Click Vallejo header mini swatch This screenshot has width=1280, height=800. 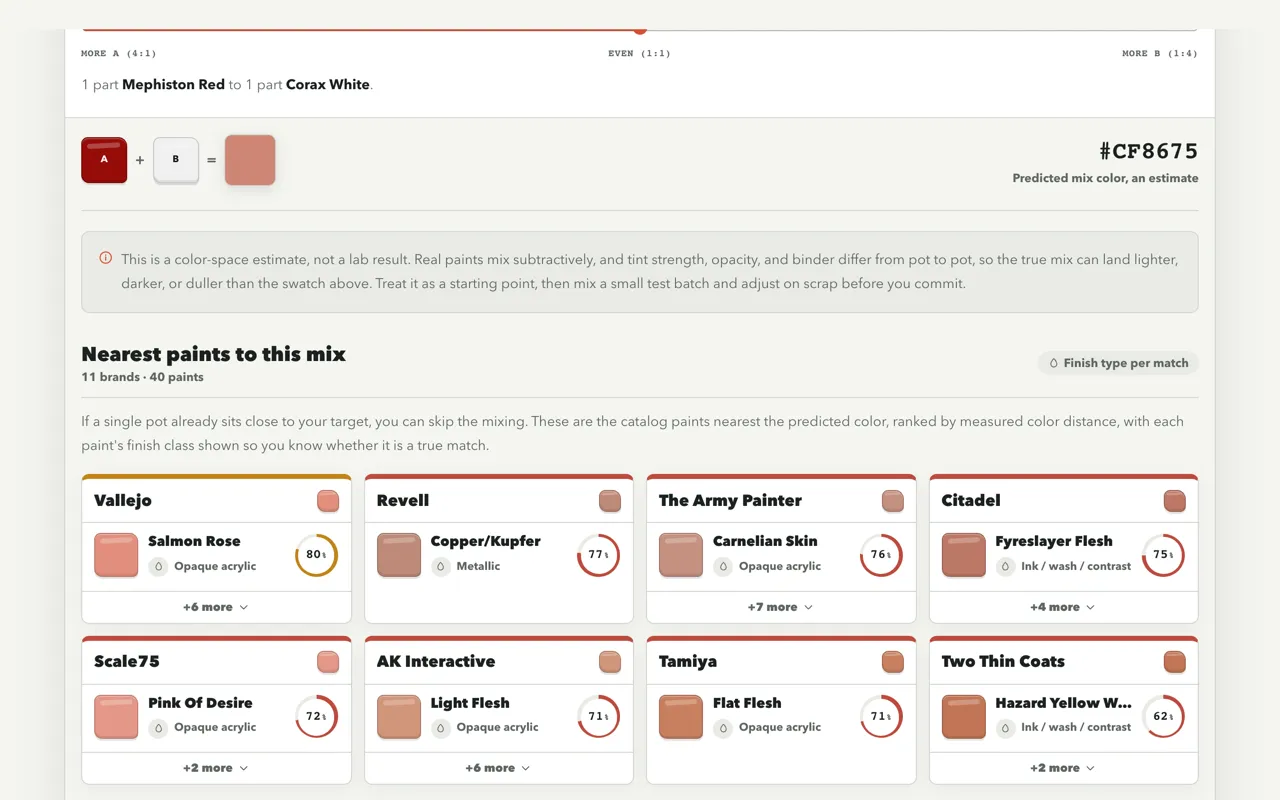click(x=328, y=501)
